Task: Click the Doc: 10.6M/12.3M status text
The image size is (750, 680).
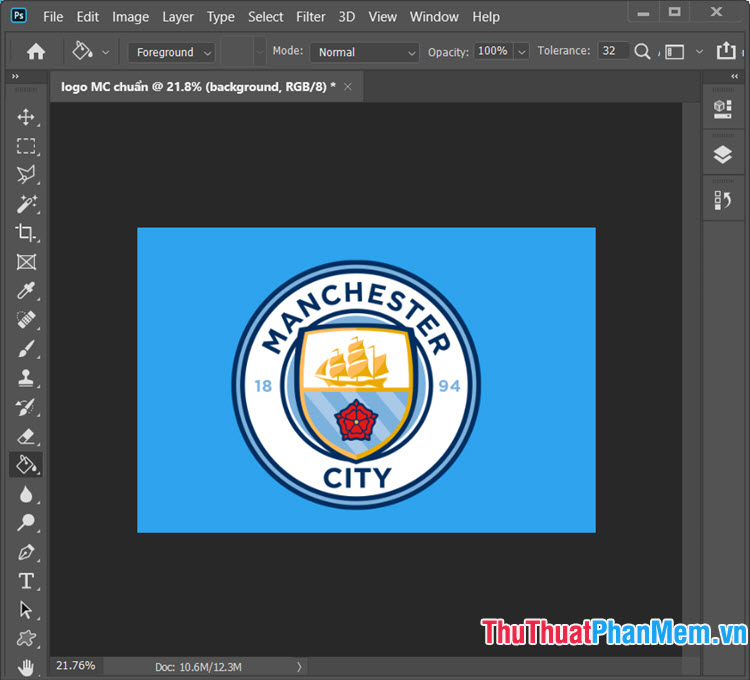Action: pyautogui.click(x=199, y=667)
